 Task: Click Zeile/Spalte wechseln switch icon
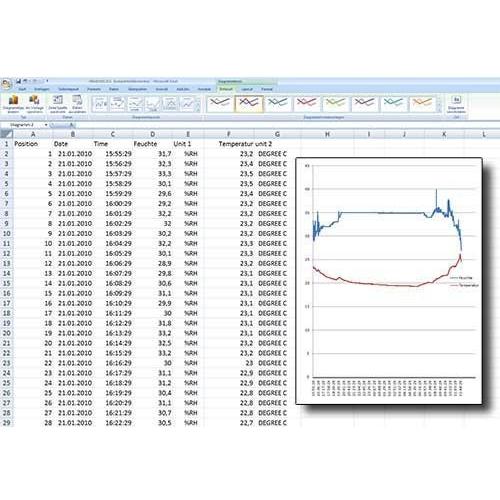(58, 104)
